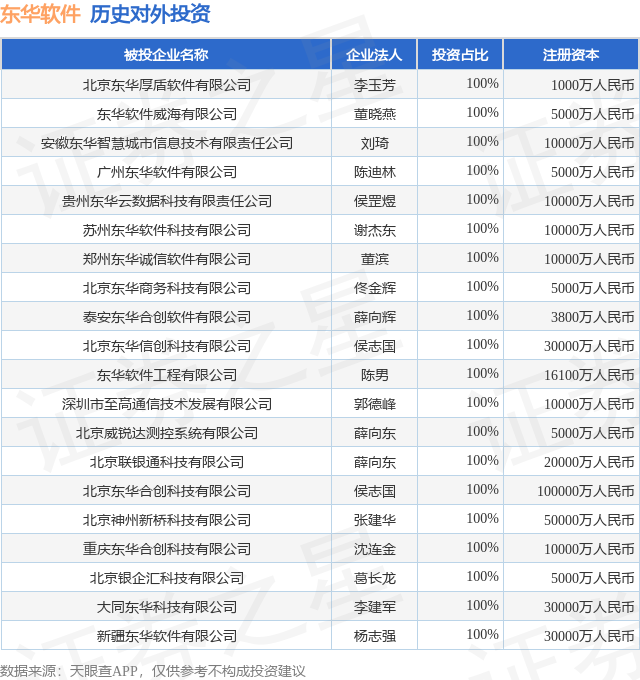Click 100% in 东华软件威海有限公司 row
640x680 pixels.
pos(482,112)
